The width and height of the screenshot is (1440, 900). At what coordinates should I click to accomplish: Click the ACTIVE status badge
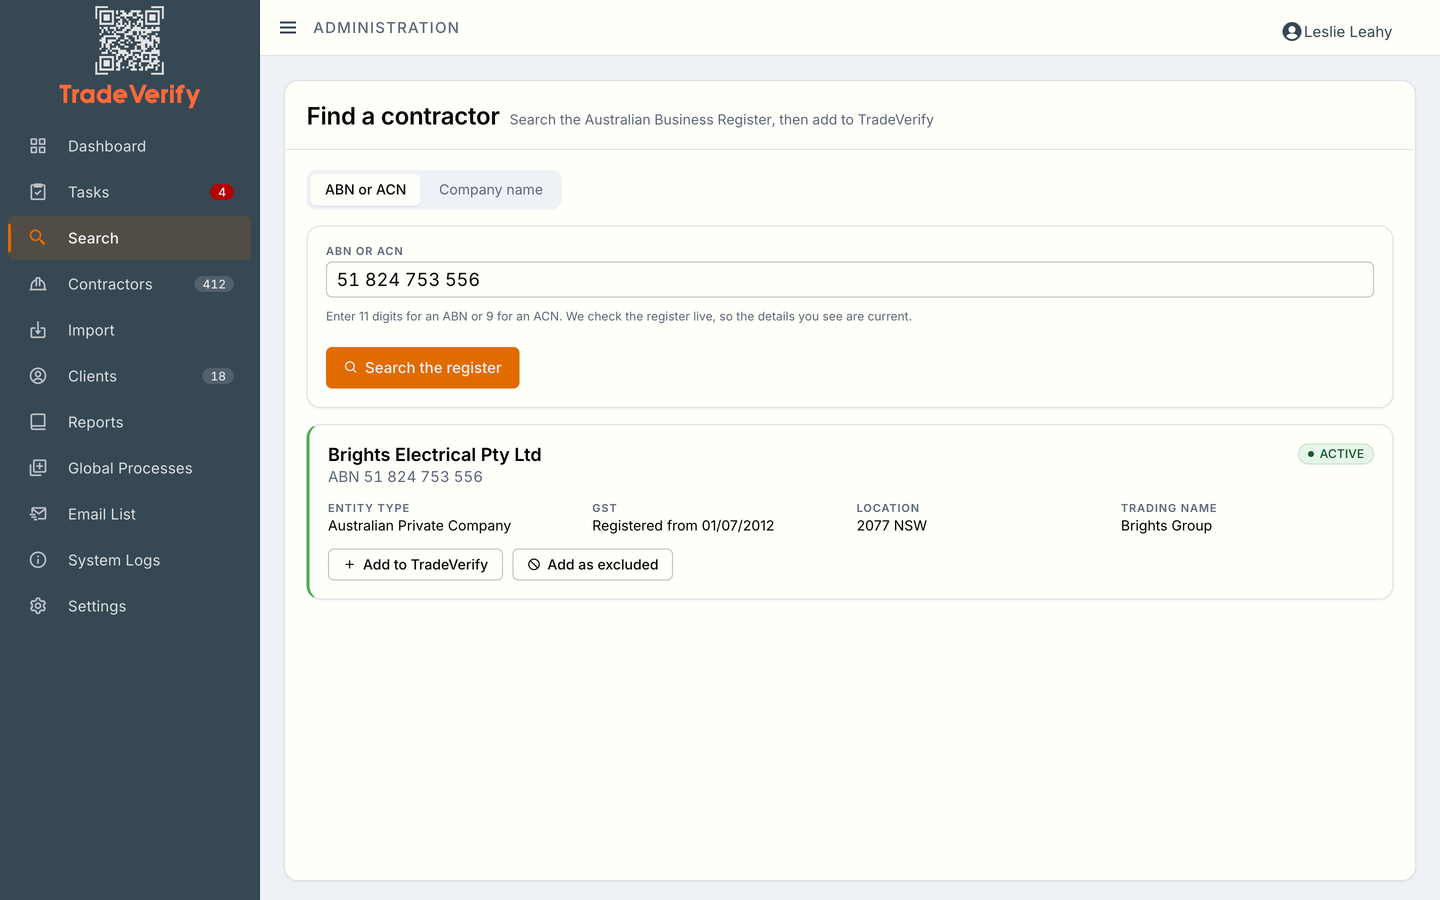coord(1336,454)
